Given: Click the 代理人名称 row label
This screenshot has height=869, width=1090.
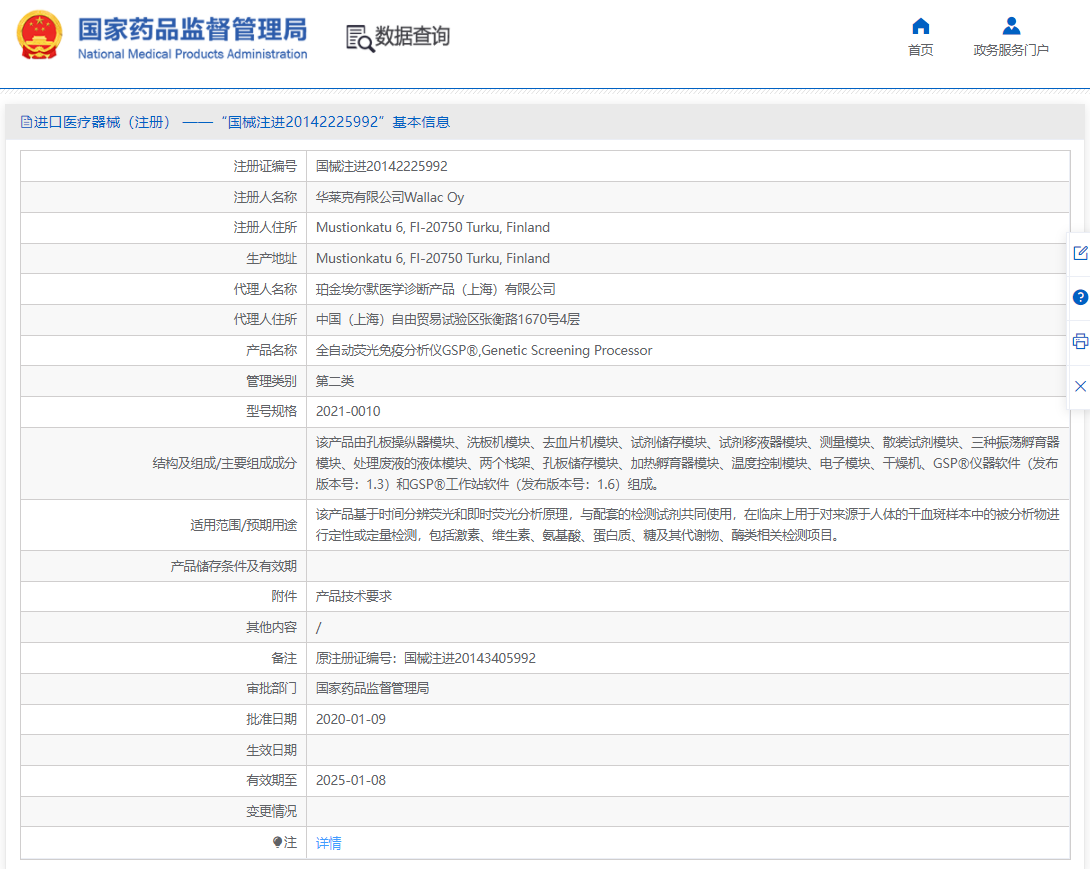Looking at the screenshot, I should (265, 289).
